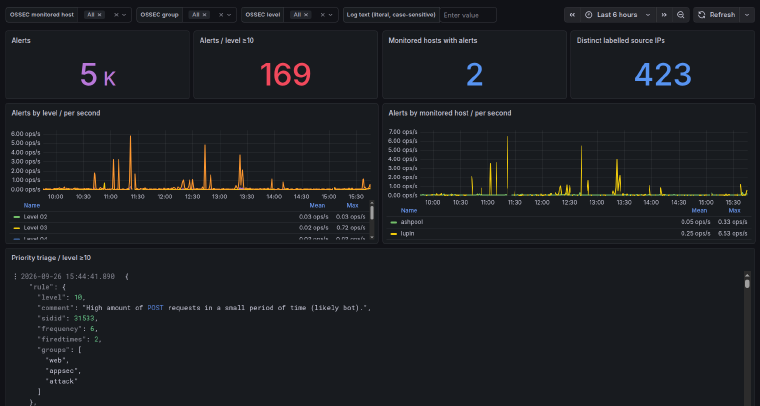Click the sidid value 31533 in log
Image resolution: width=760 pixels, height=406 pixels.
(x=84, y=318)
